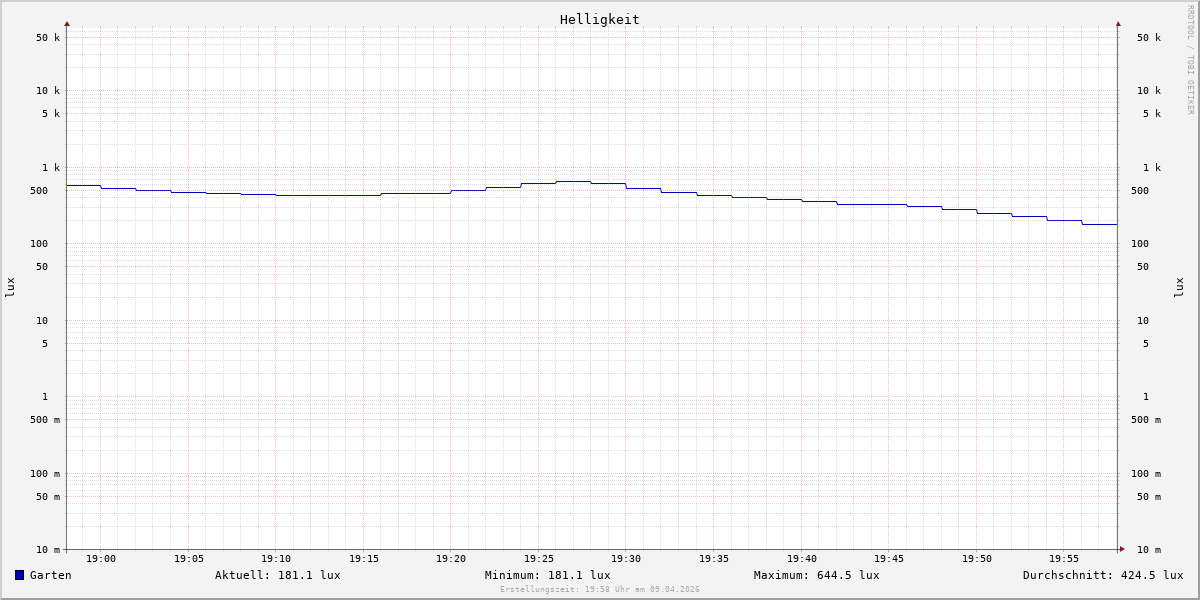This screenshot has height=600, width=1200.
Task: Click the left vertical lux axis title
Action: pyautogui.click(x=10, y=287)
